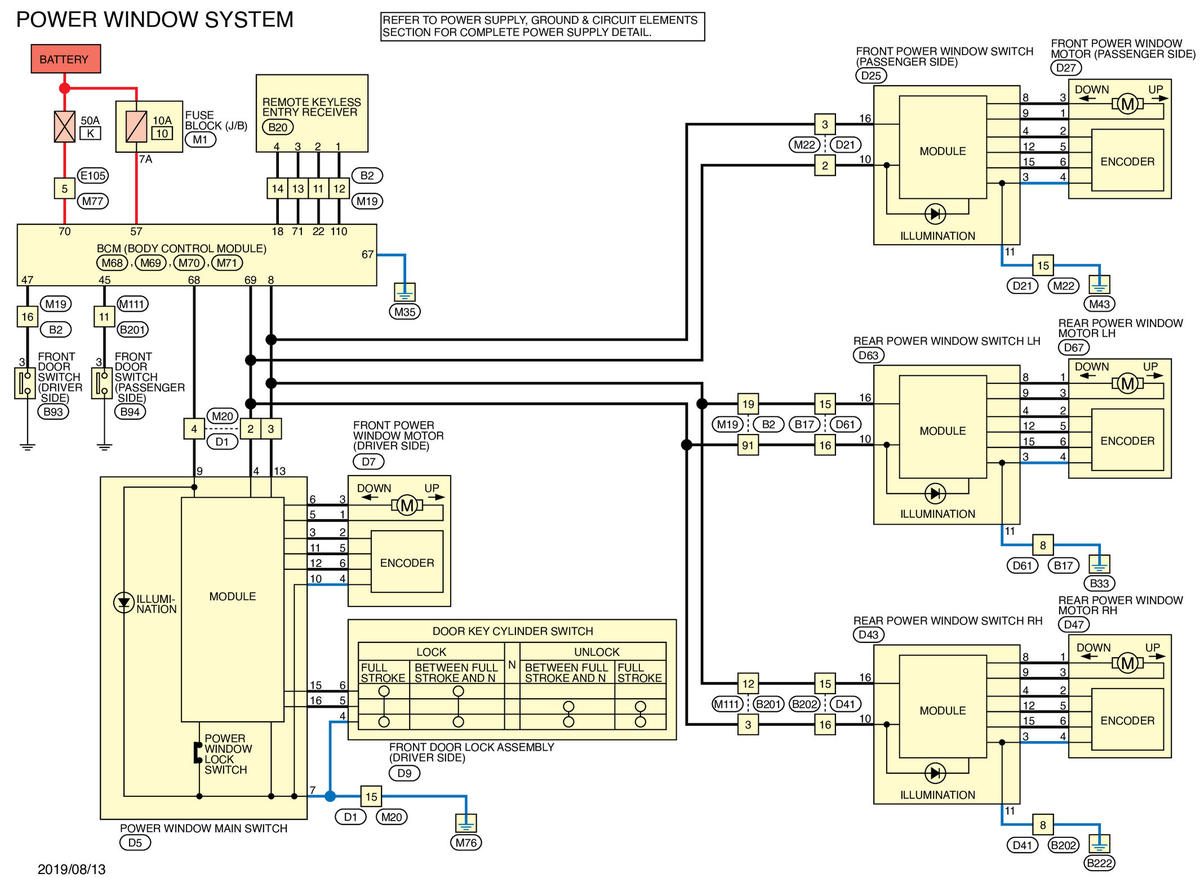The width and height of the screenshot is (1200, 878).
Task: Click the M1 connector label
Action: tap(200, 140)
